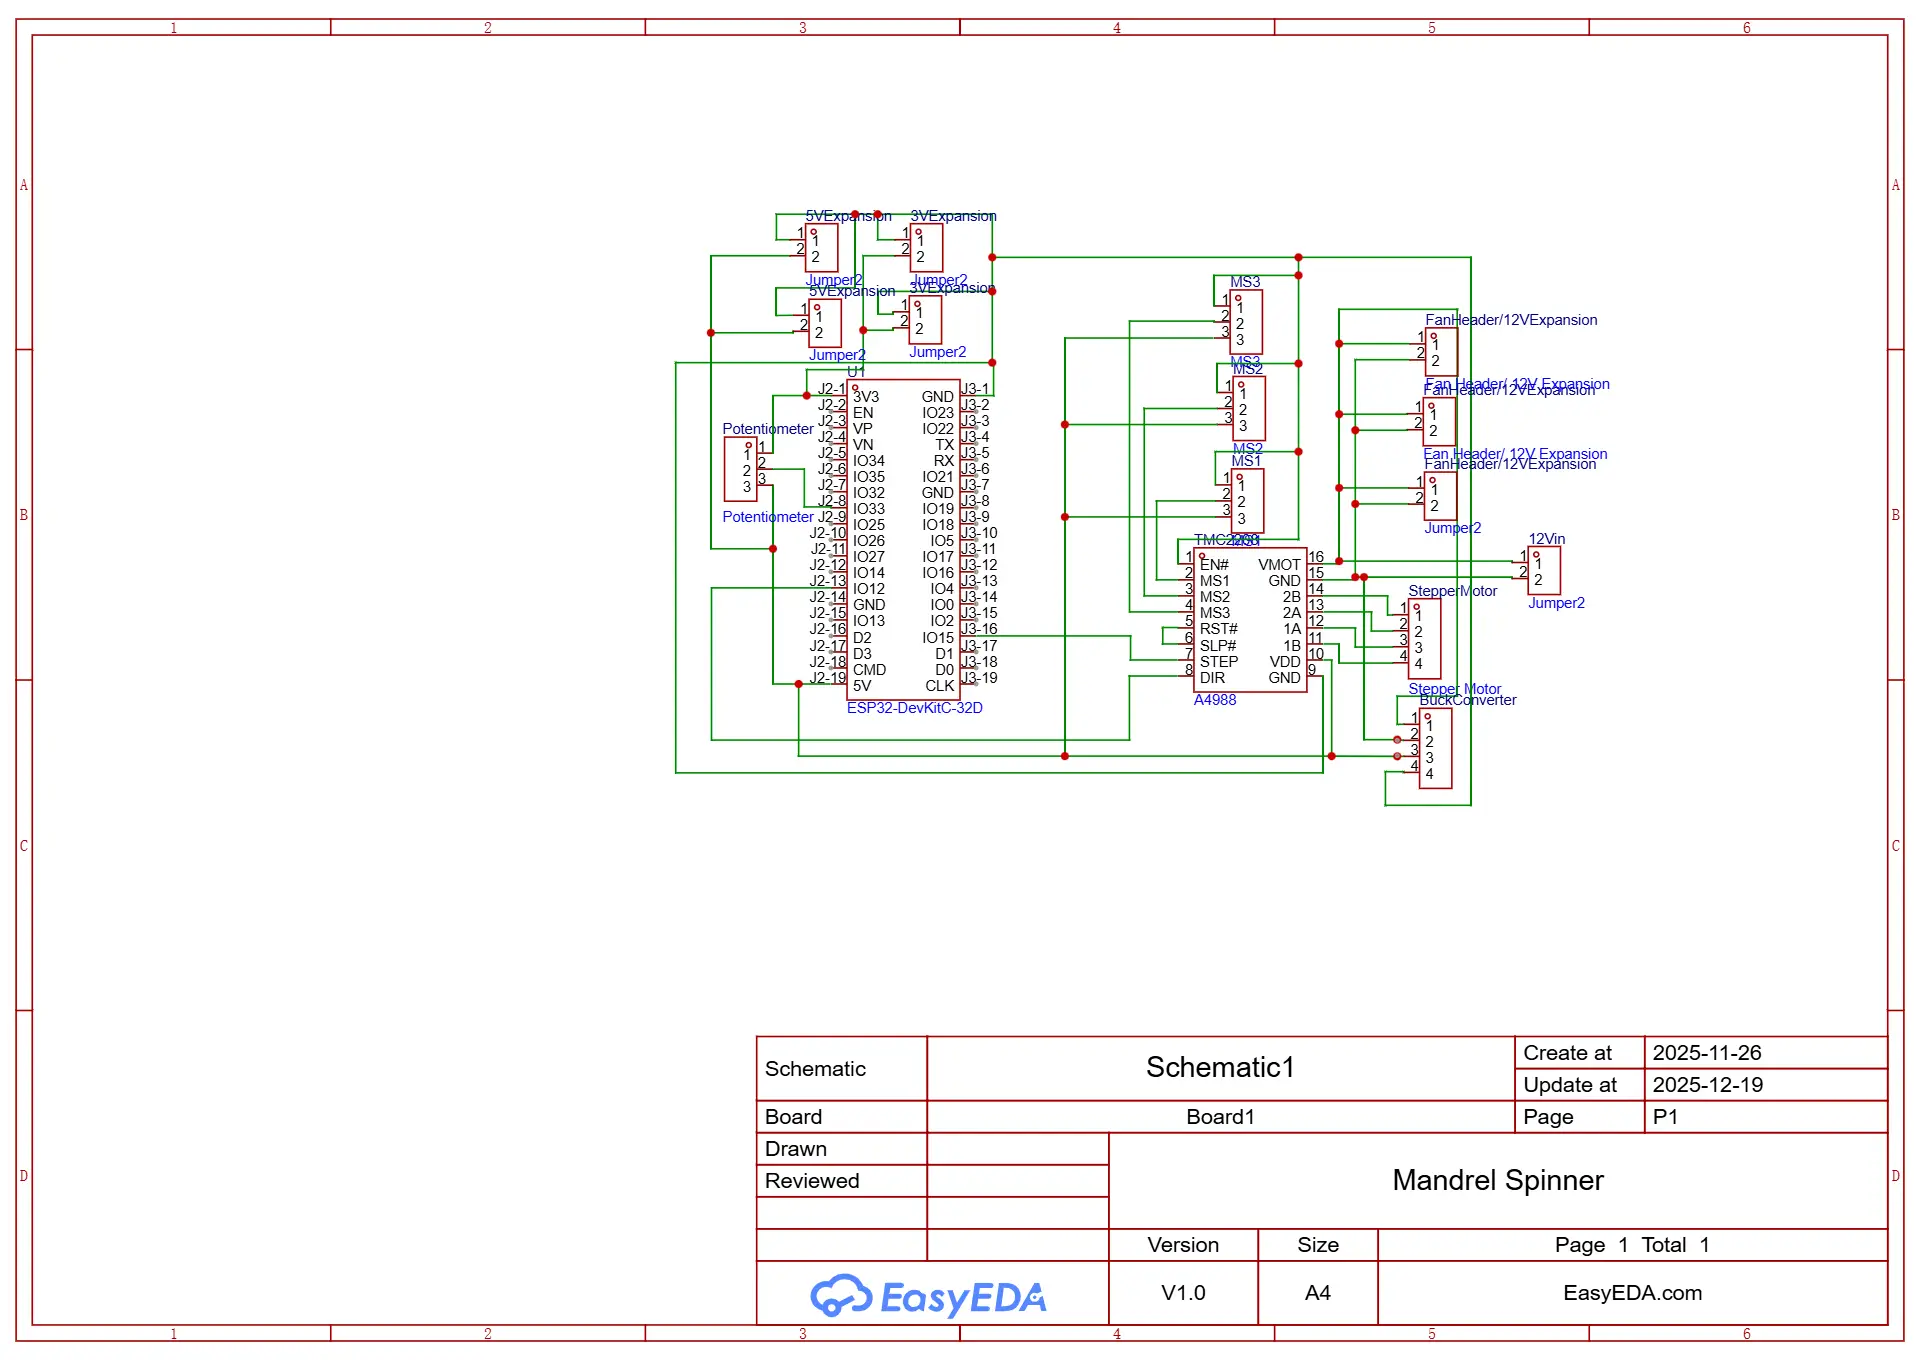Select the Schematic1 title text
Image resolution: width=1920 pixels, height=1360 pixels.
[1220, 1067]
